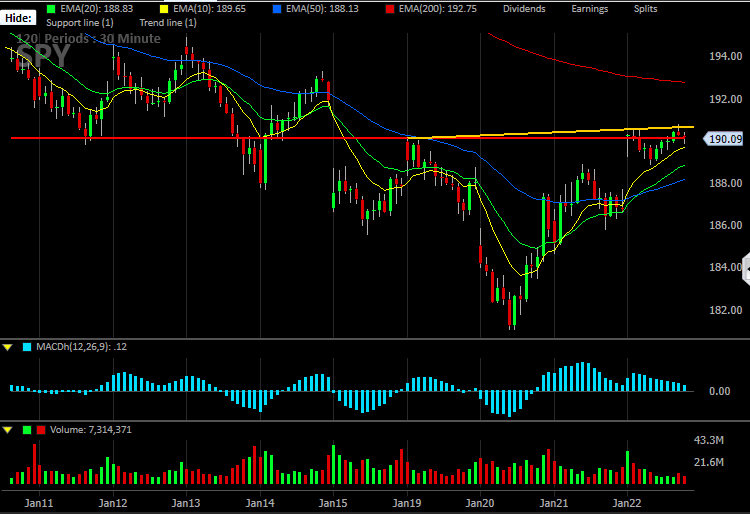Click the 186.00 price axis label
Image resolution: width=750 pixels, height=514 pixels.
(726, 225)
